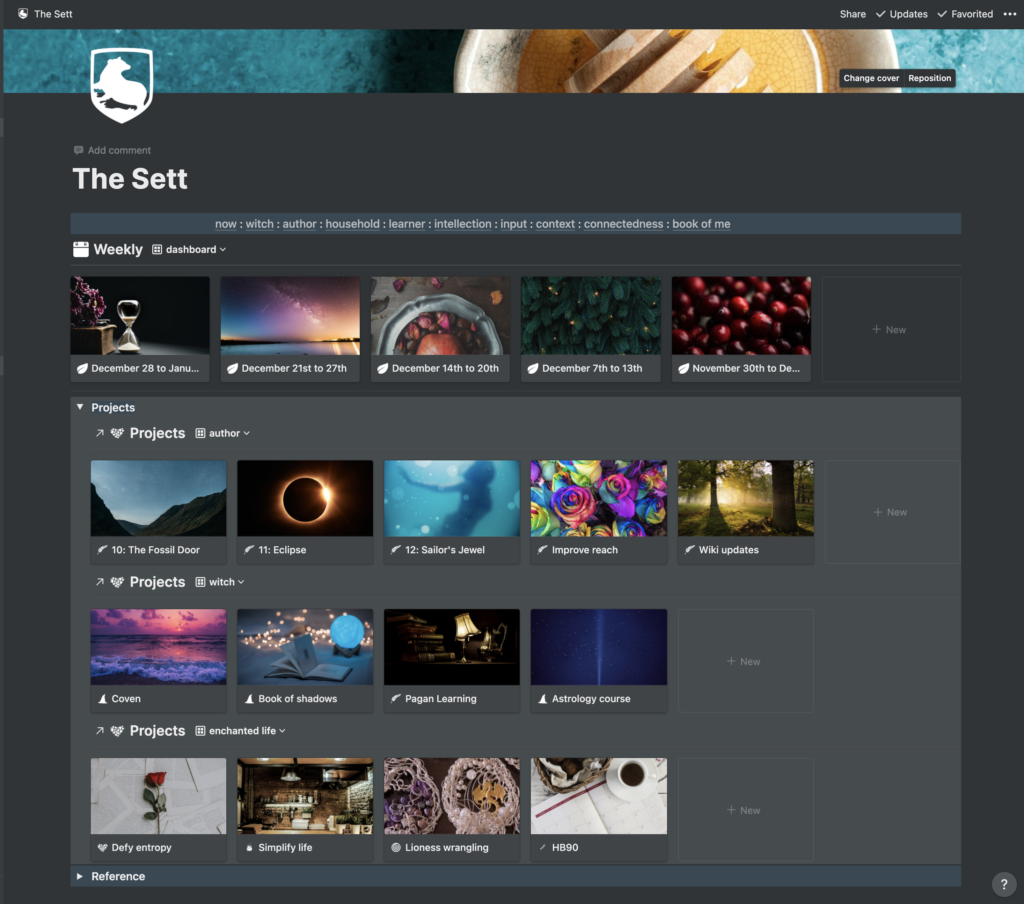Click the page title 'The Sett'
Image resolution: width=1024 pixels, height=904 pixels.
(x=130, y=179)
